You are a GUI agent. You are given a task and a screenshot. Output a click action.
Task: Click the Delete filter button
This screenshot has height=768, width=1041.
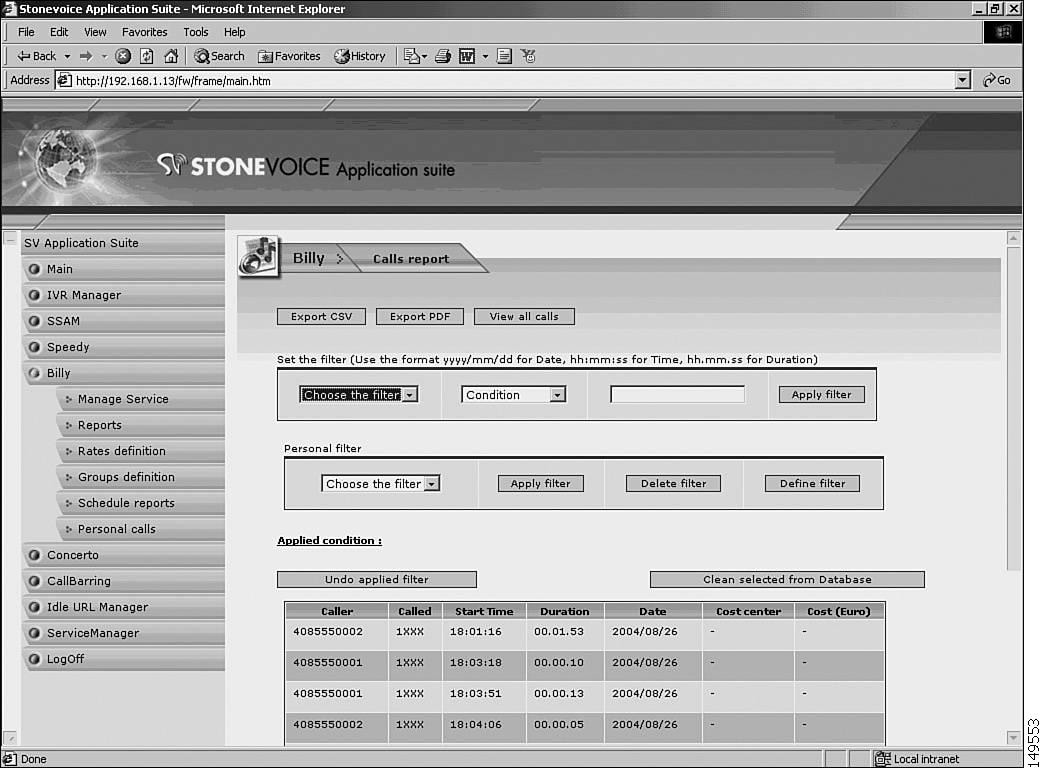[x=673, y=483]
